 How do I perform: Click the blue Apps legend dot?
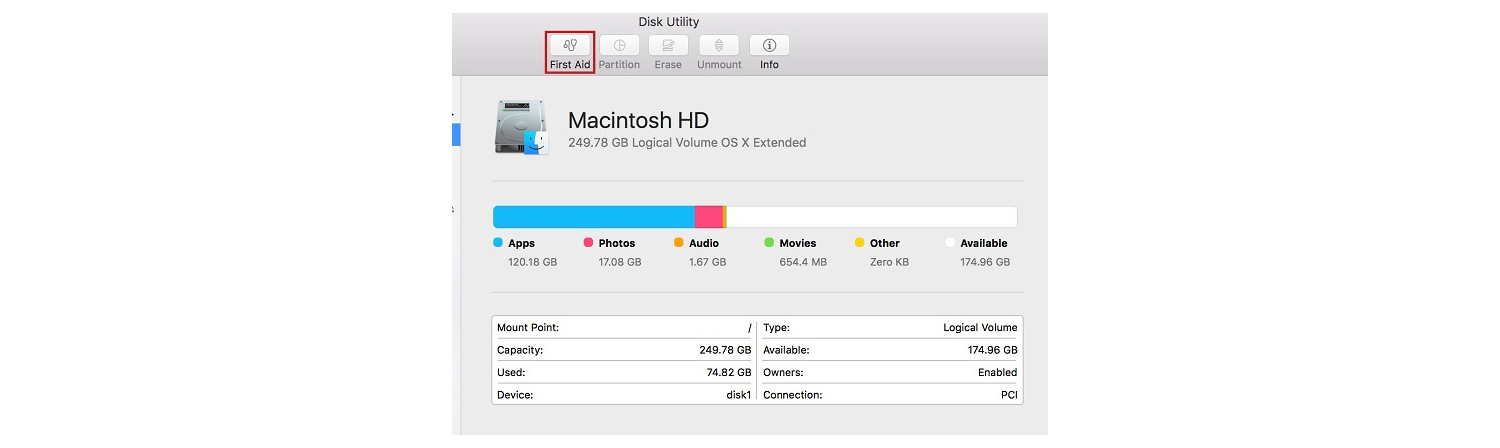[498, 243]
